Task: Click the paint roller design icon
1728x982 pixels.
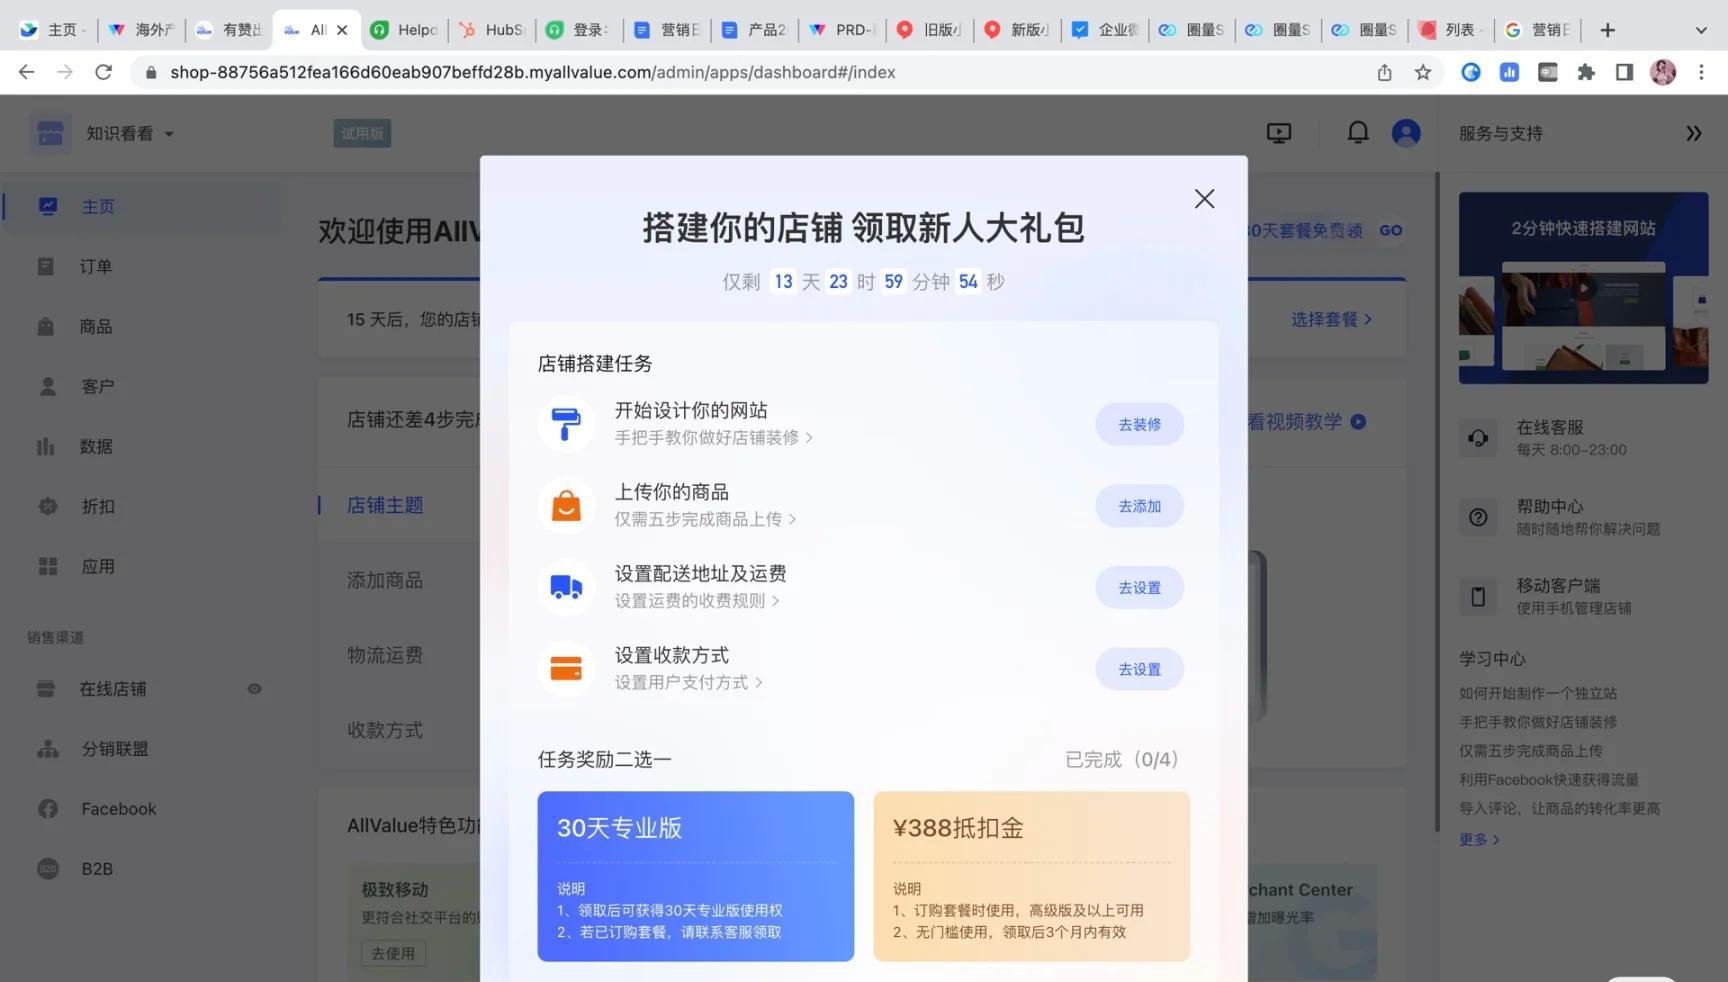Action: pyautogui.click(x=566, y=424)
